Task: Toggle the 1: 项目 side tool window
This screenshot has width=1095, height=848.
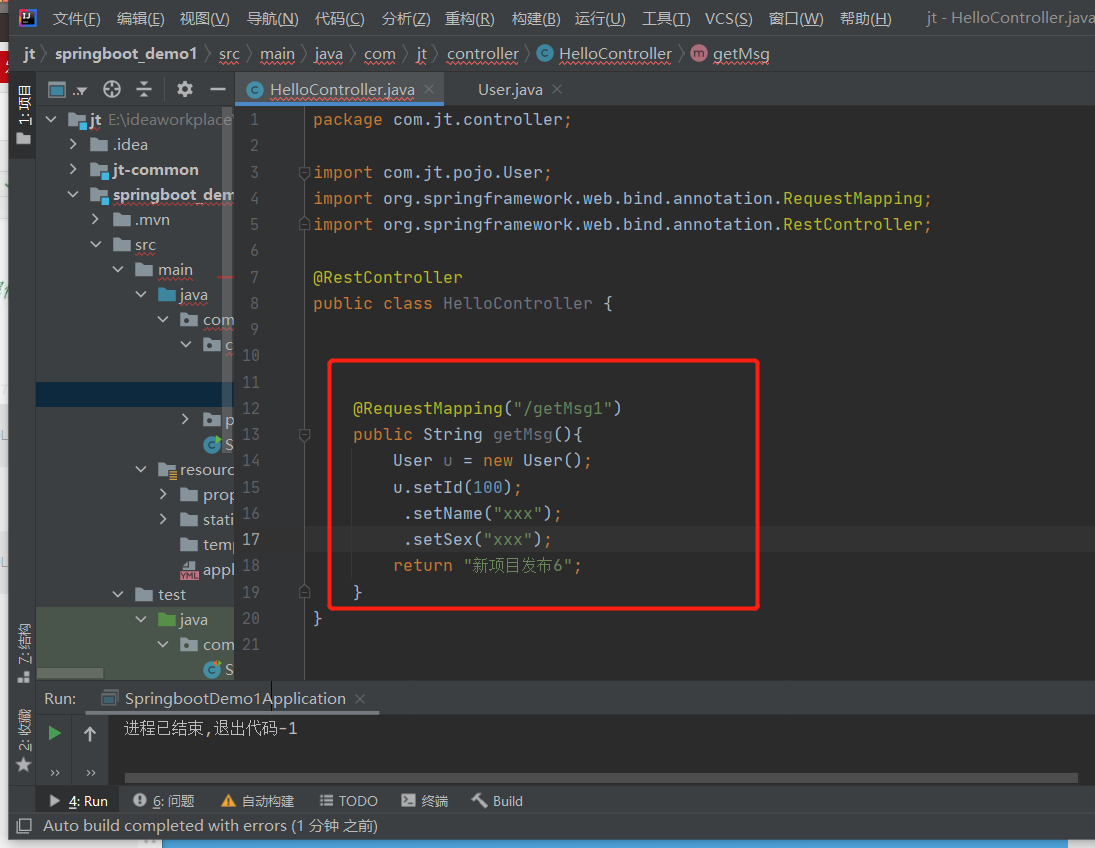Action: 24,115
